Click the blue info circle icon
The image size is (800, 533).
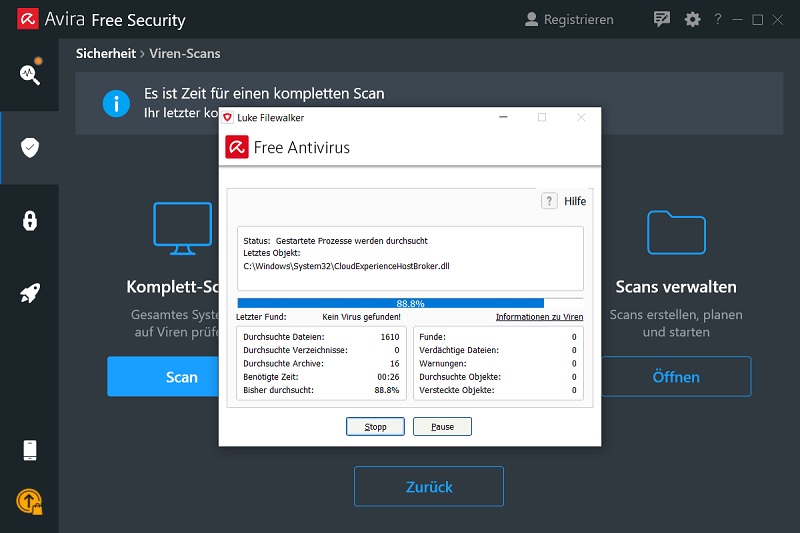point(116,104)
